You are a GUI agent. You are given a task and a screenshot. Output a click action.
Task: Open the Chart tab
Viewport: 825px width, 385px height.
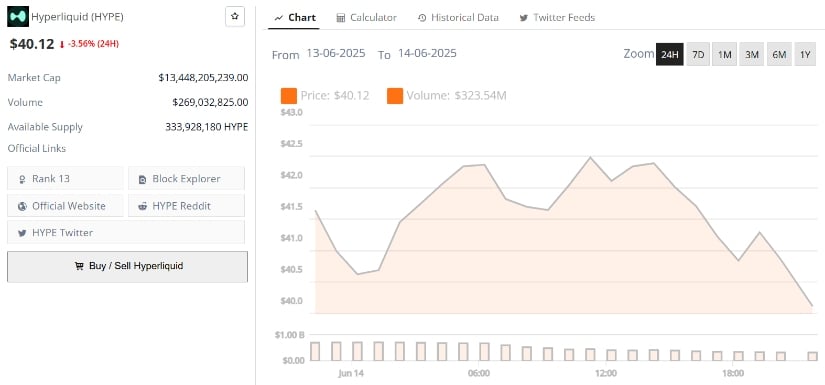click(295, 17)
